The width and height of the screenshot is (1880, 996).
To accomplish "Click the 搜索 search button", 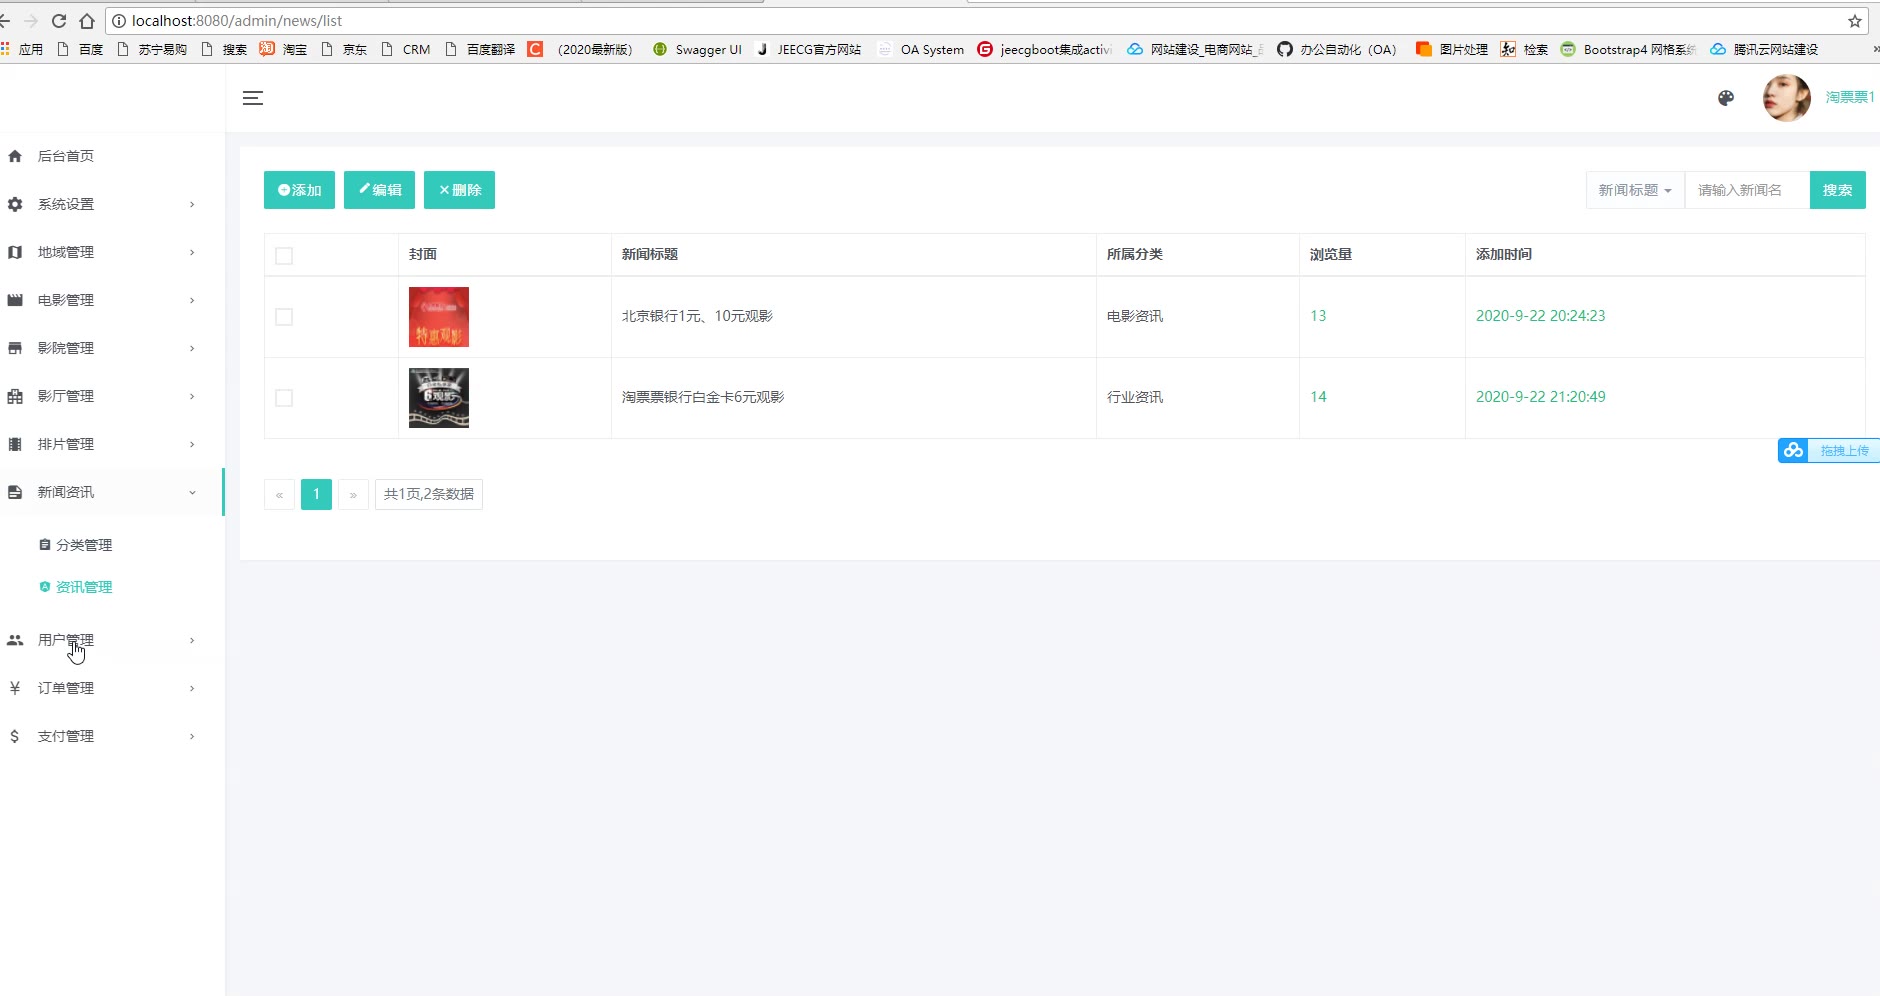I will 1837,190.
